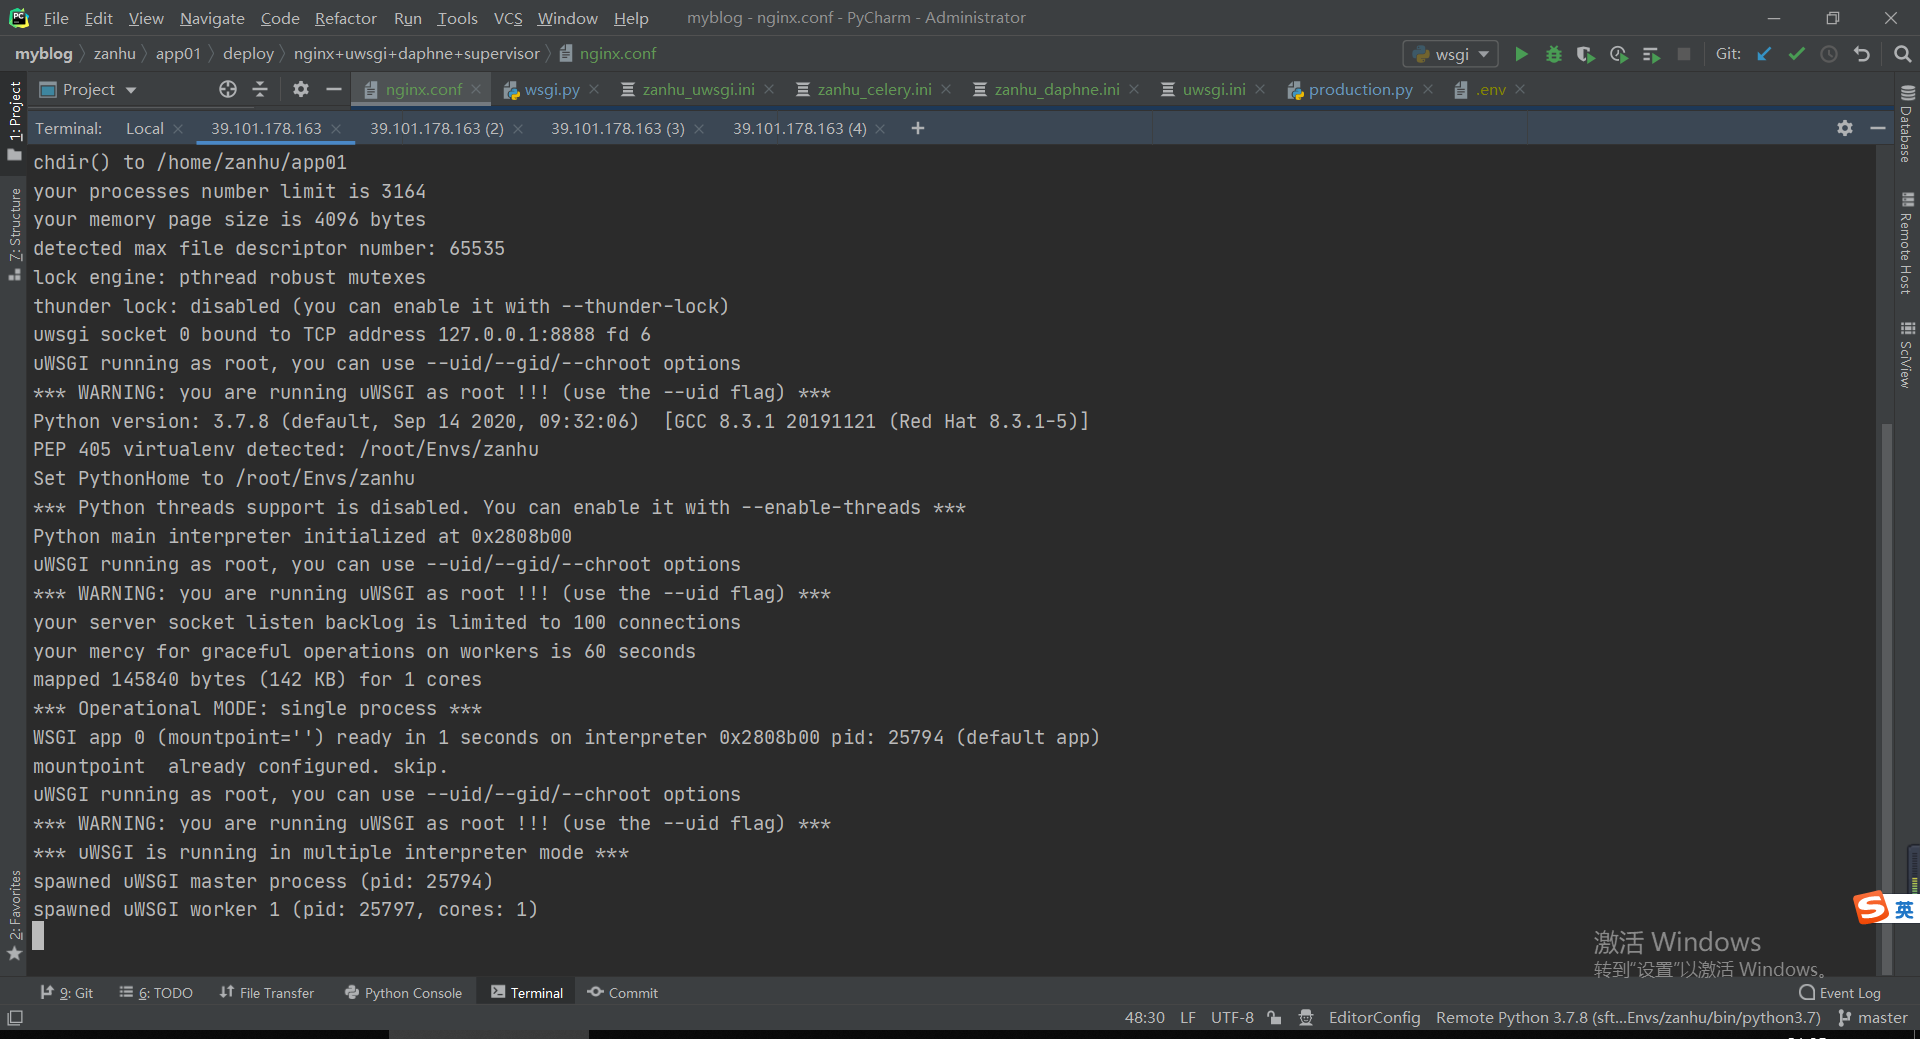Open the master Git branch popup
The image size is (1920, 1039).
click(x=1872, y=1017)
